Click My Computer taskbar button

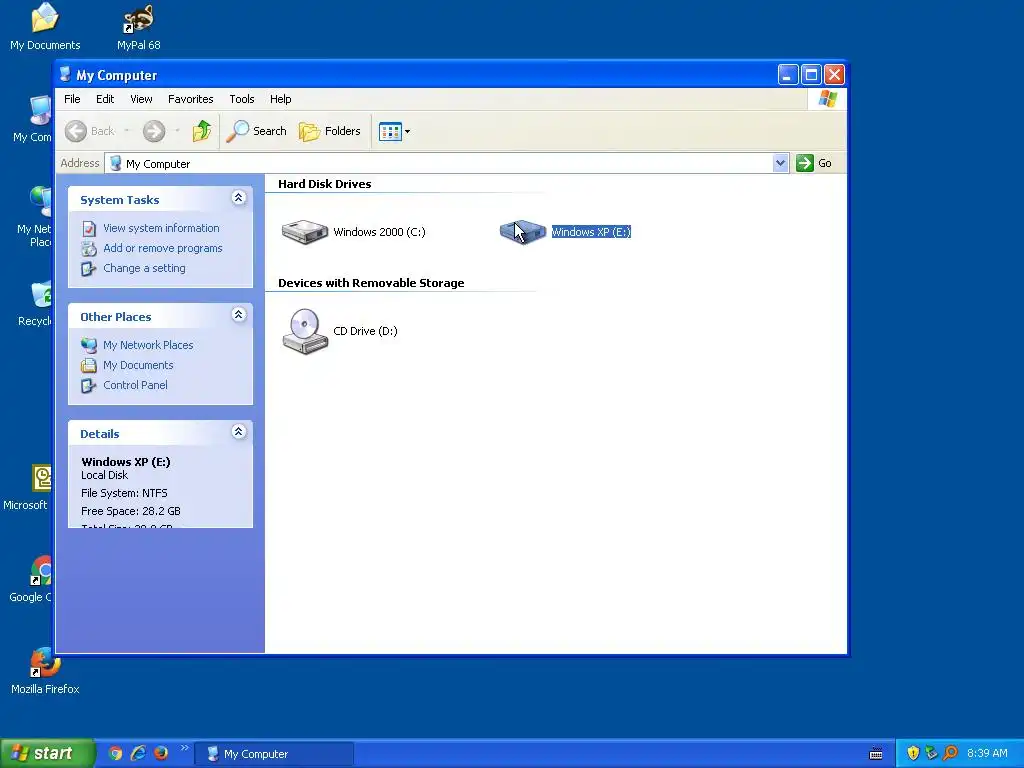[x=274, y=754]
